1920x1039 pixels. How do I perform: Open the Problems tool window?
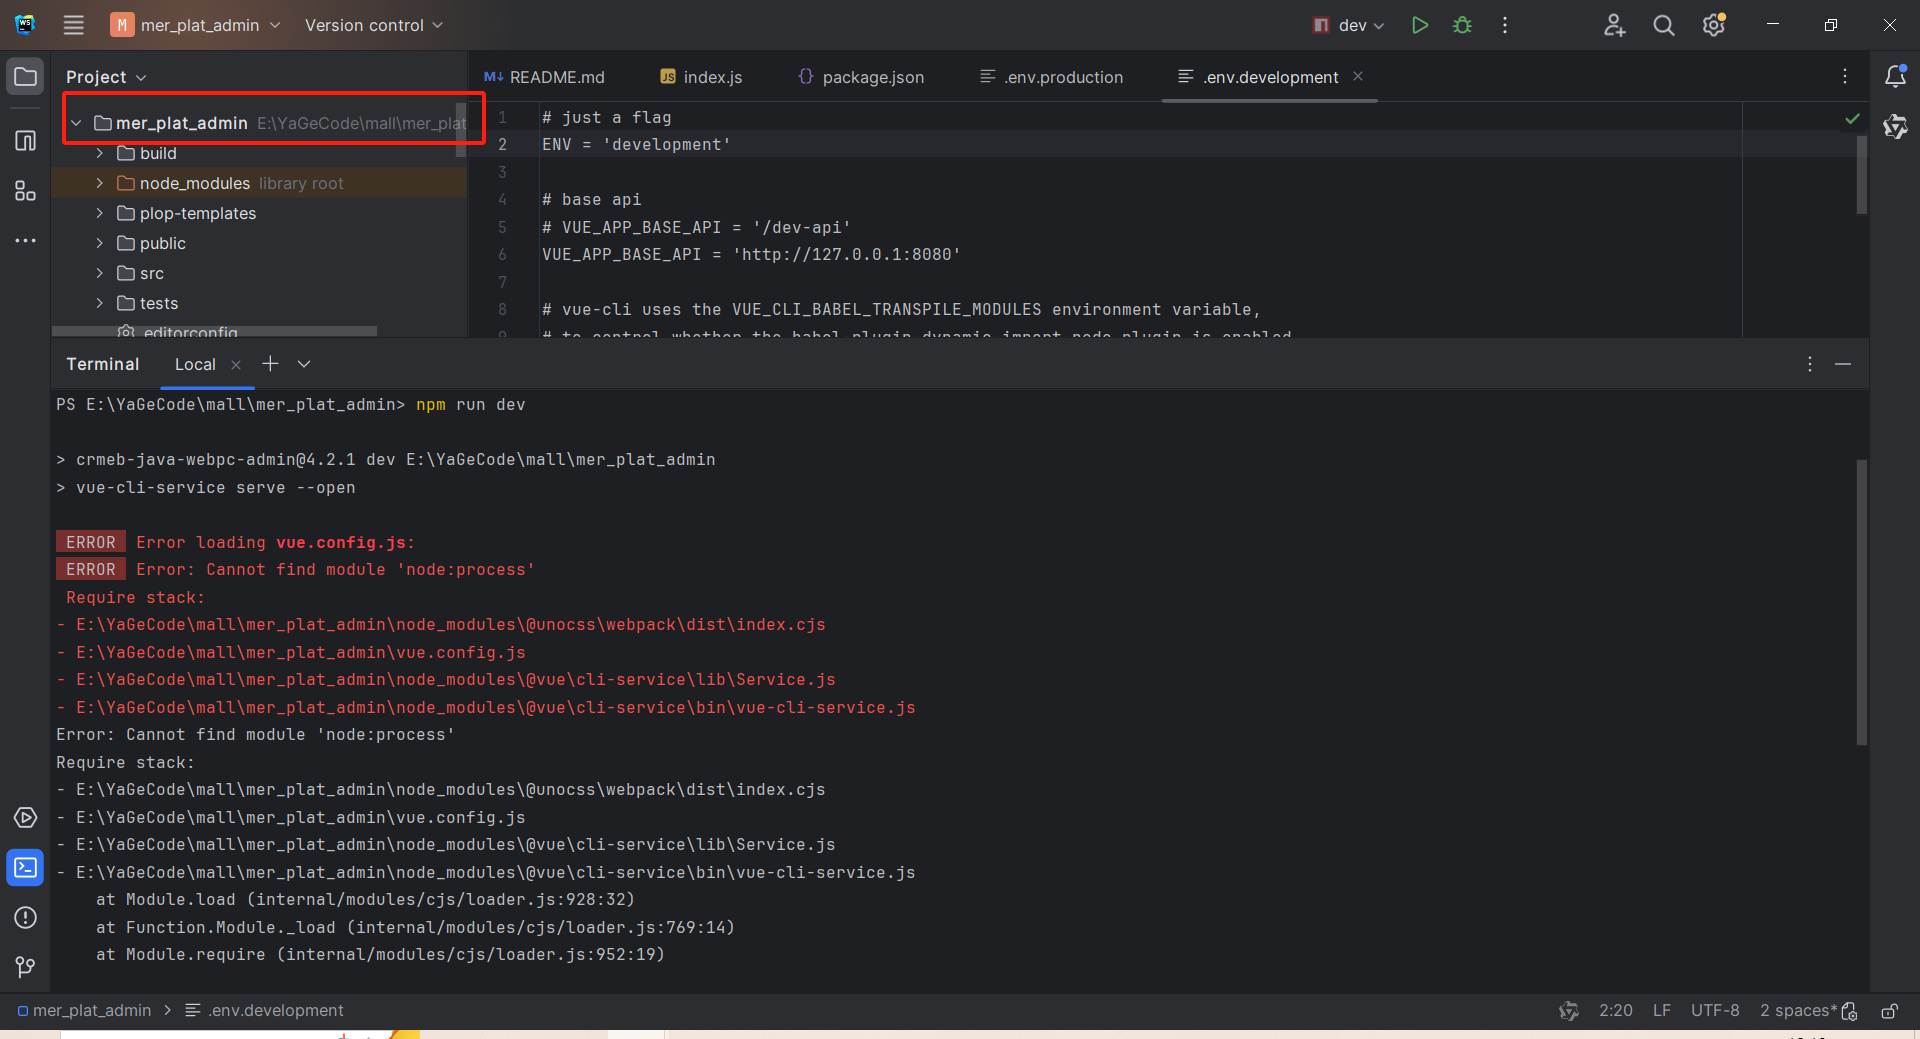(x=26, y=918)
